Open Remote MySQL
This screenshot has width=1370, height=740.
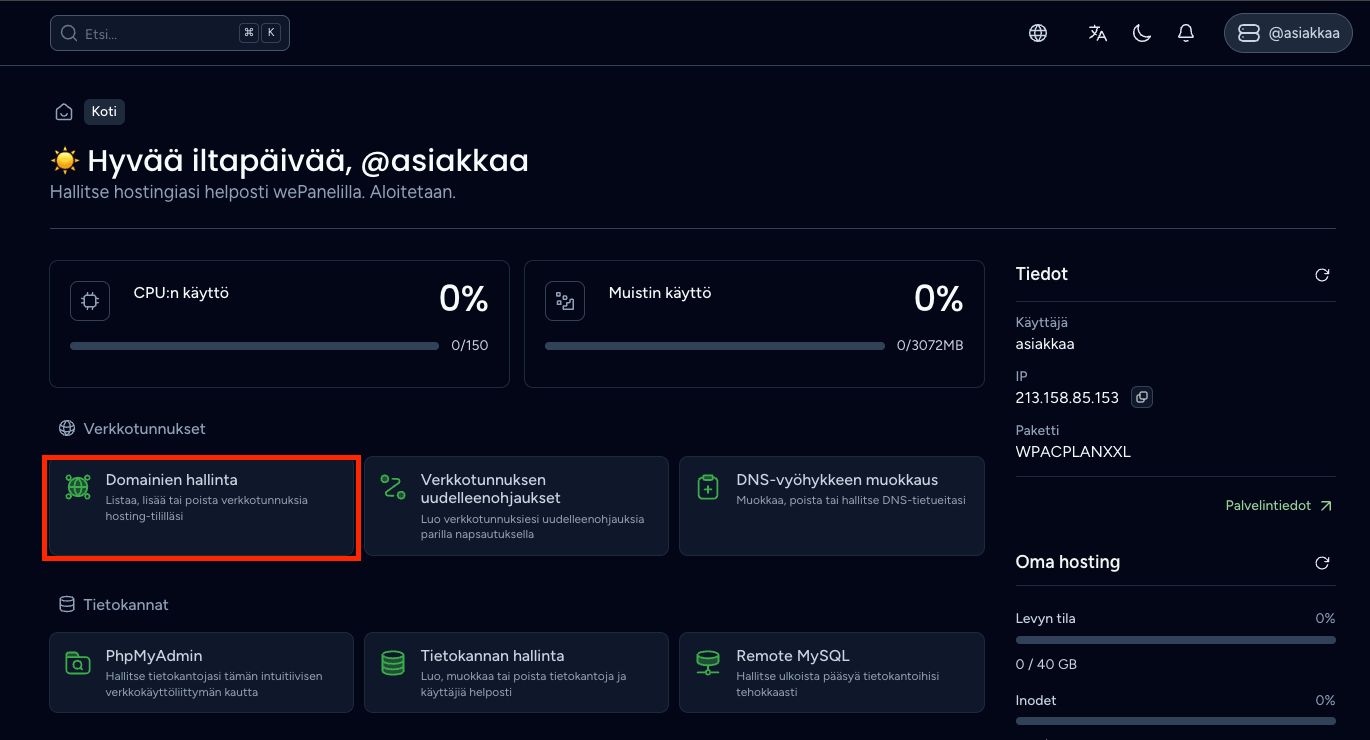coord(832,672)
